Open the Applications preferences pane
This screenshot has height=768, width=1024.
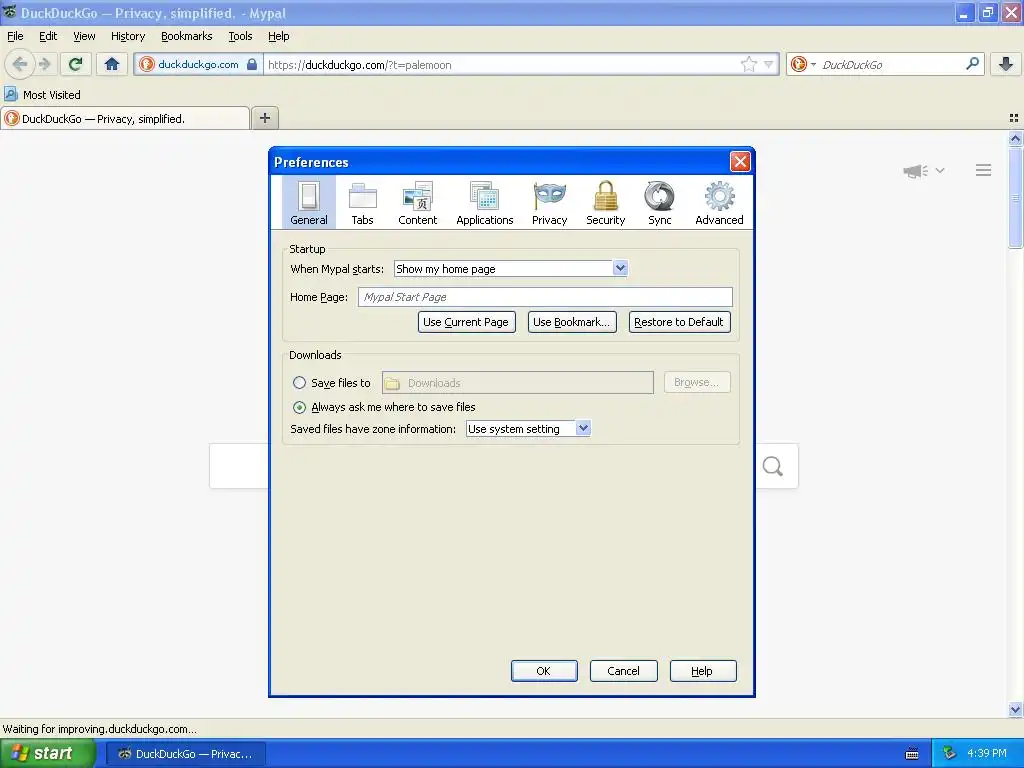tap(485, 203)
